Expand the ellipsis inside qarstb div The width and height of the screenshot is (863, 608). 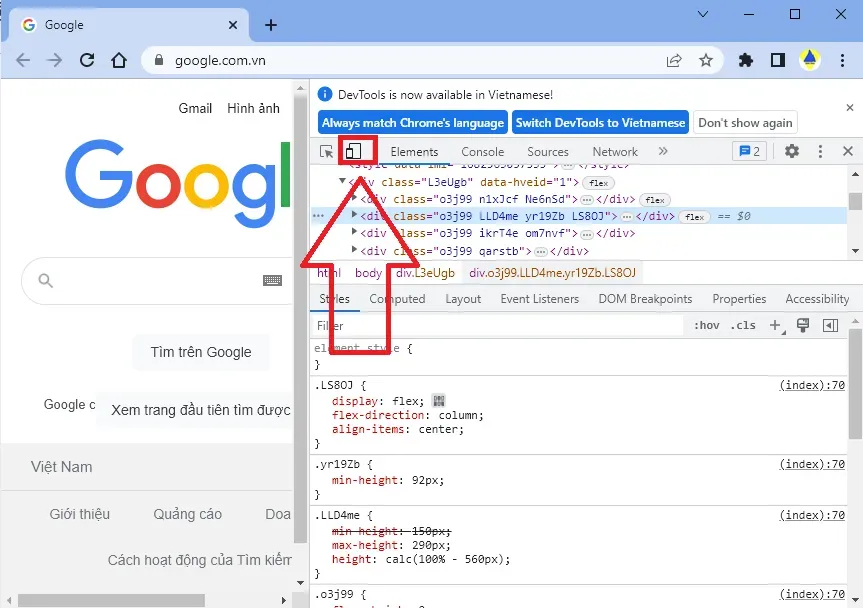[x=541, y=253]
